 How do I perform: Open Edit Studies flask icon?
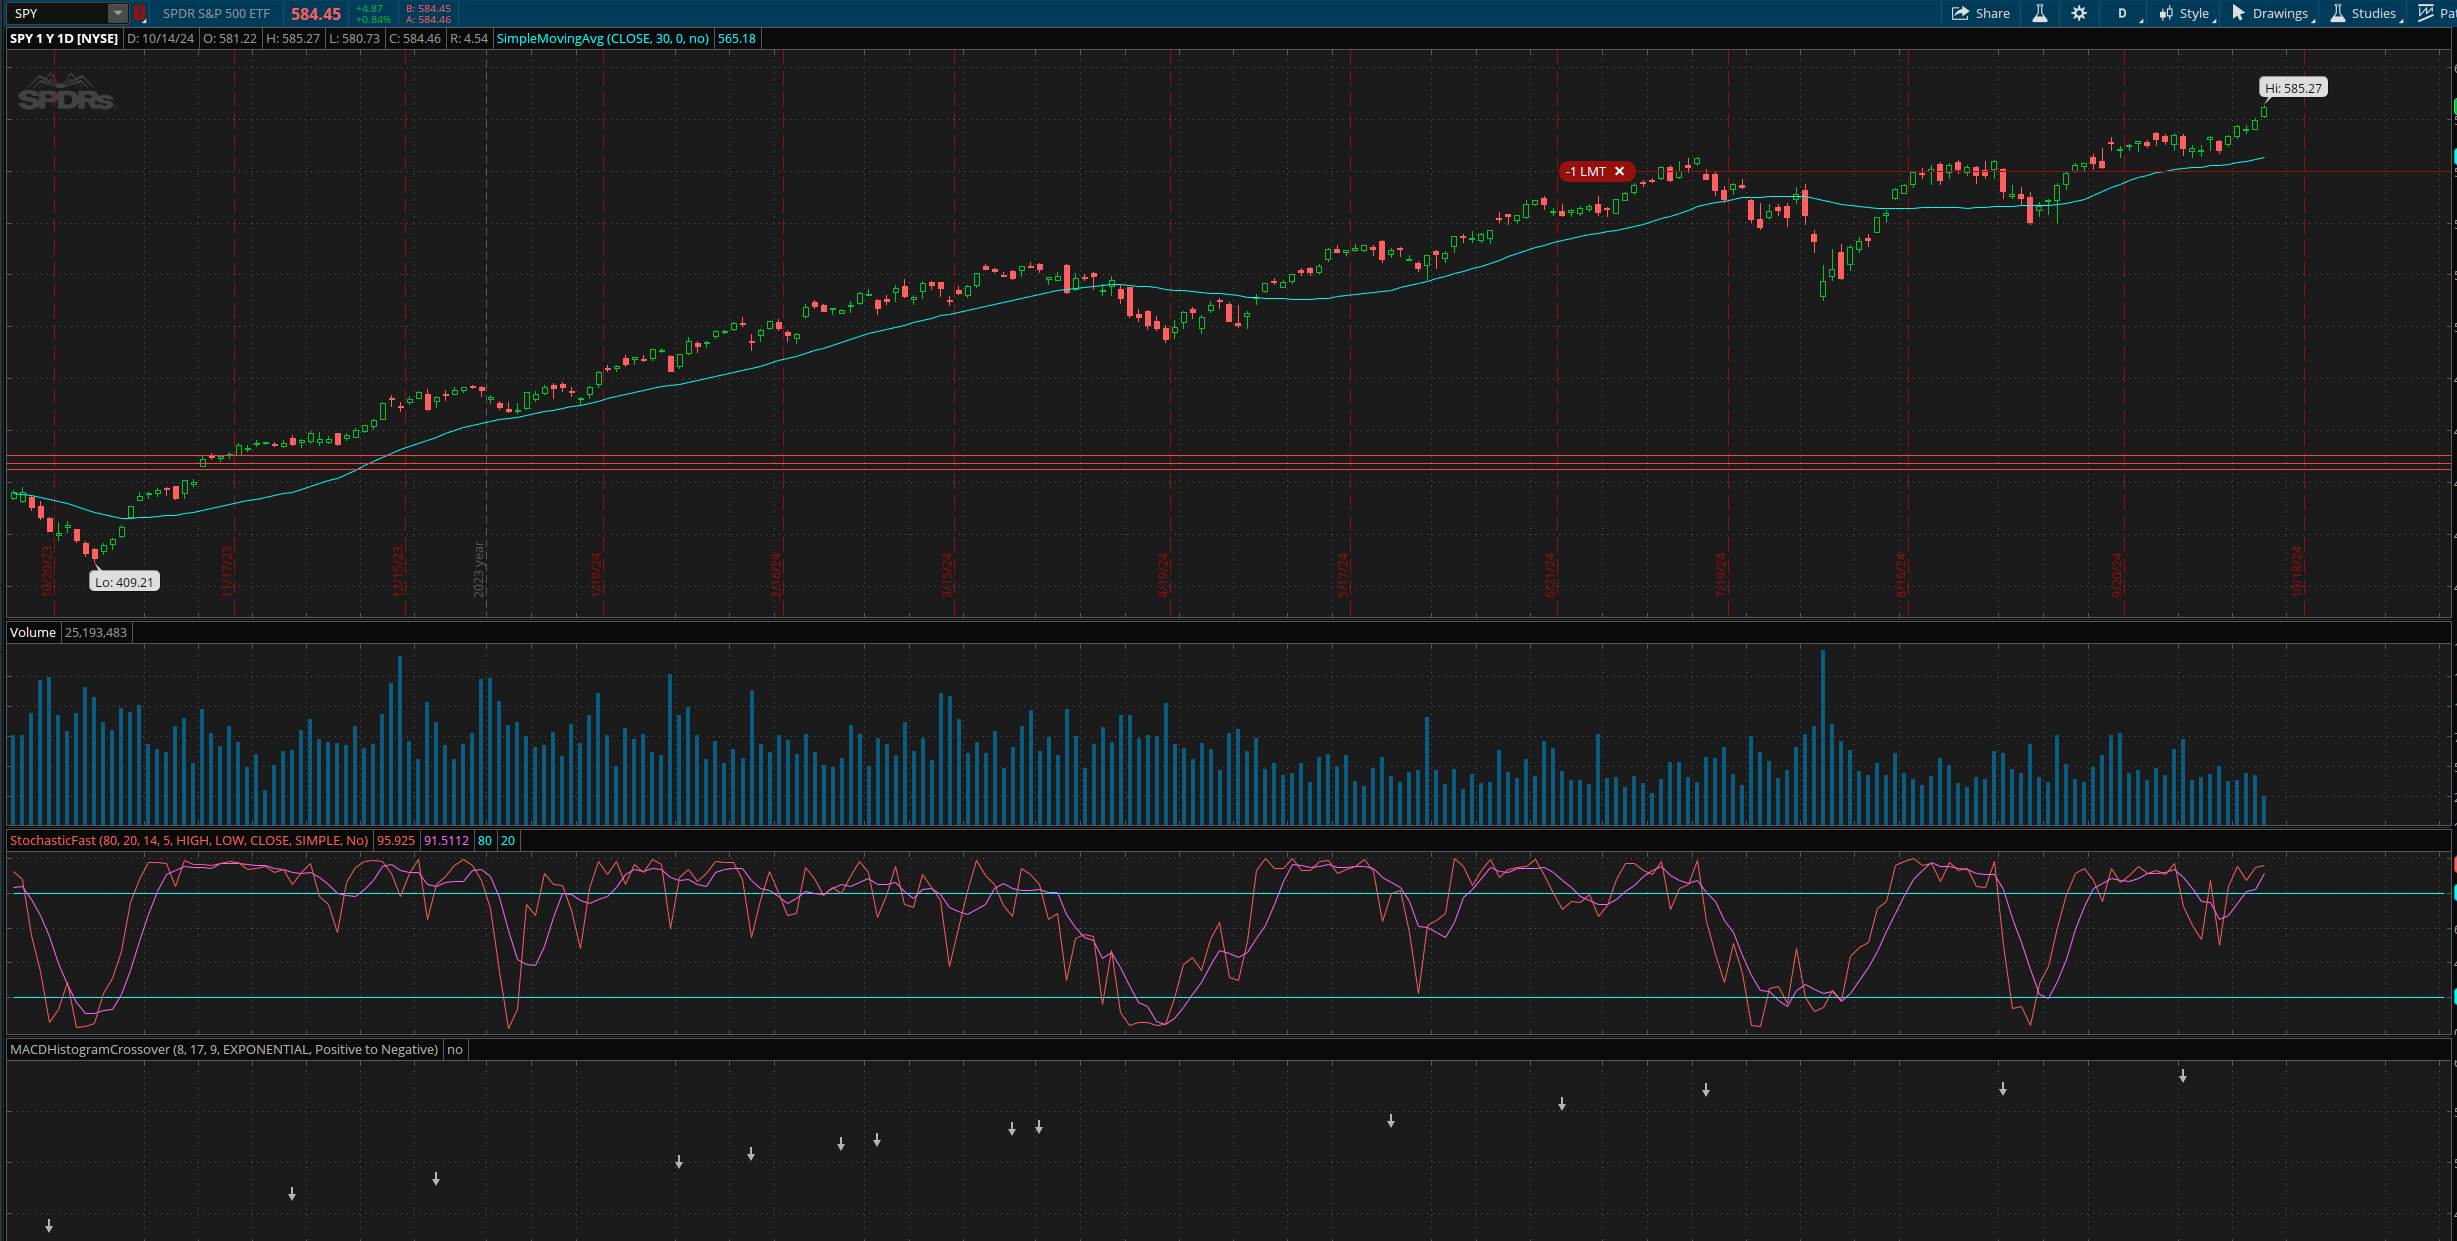tap(2040, 13)
